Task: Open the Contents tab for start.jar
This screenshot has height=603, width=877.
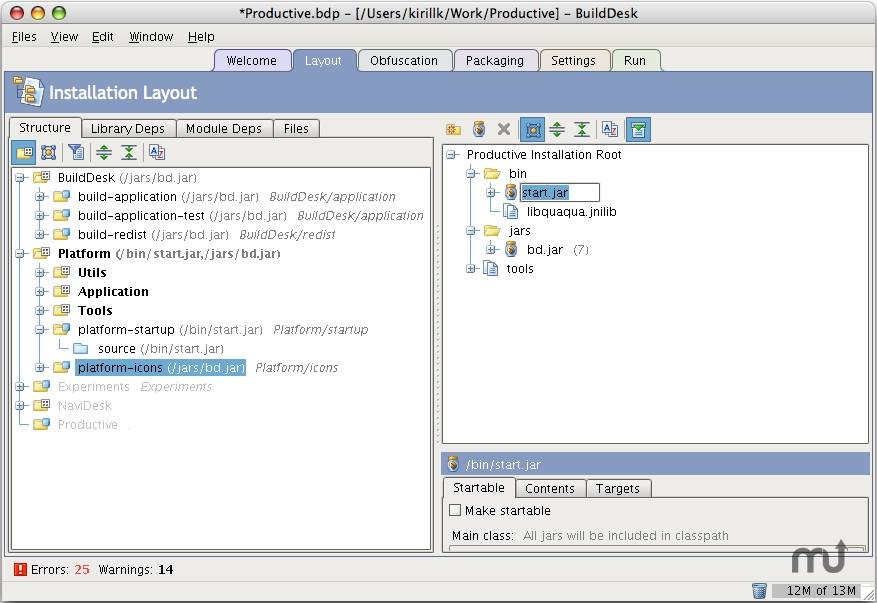Action: (550, 488)
